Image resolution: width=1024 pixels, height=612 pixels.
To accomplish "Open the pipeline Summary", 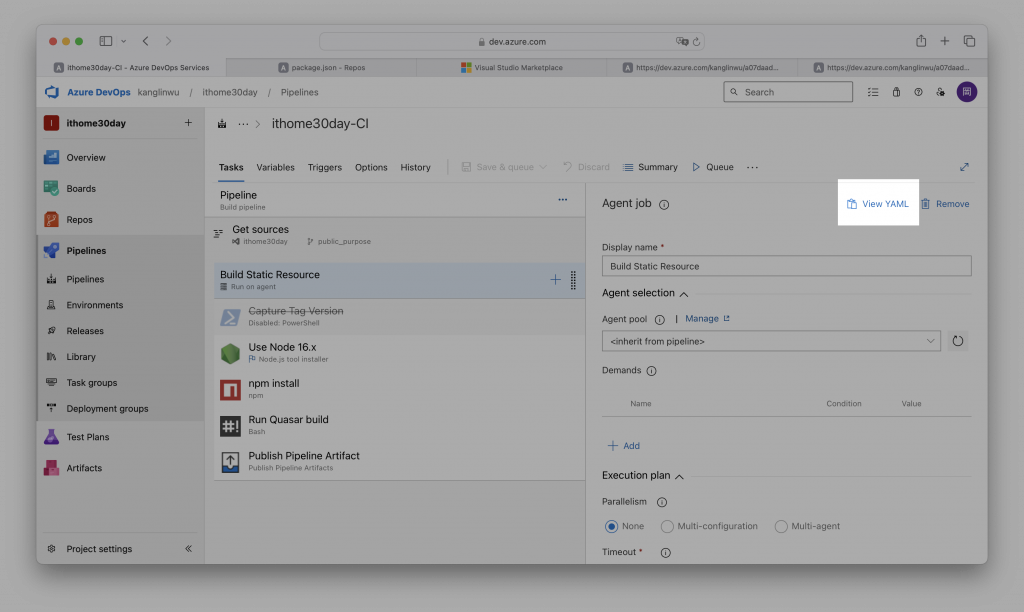I will click(650, 167).
